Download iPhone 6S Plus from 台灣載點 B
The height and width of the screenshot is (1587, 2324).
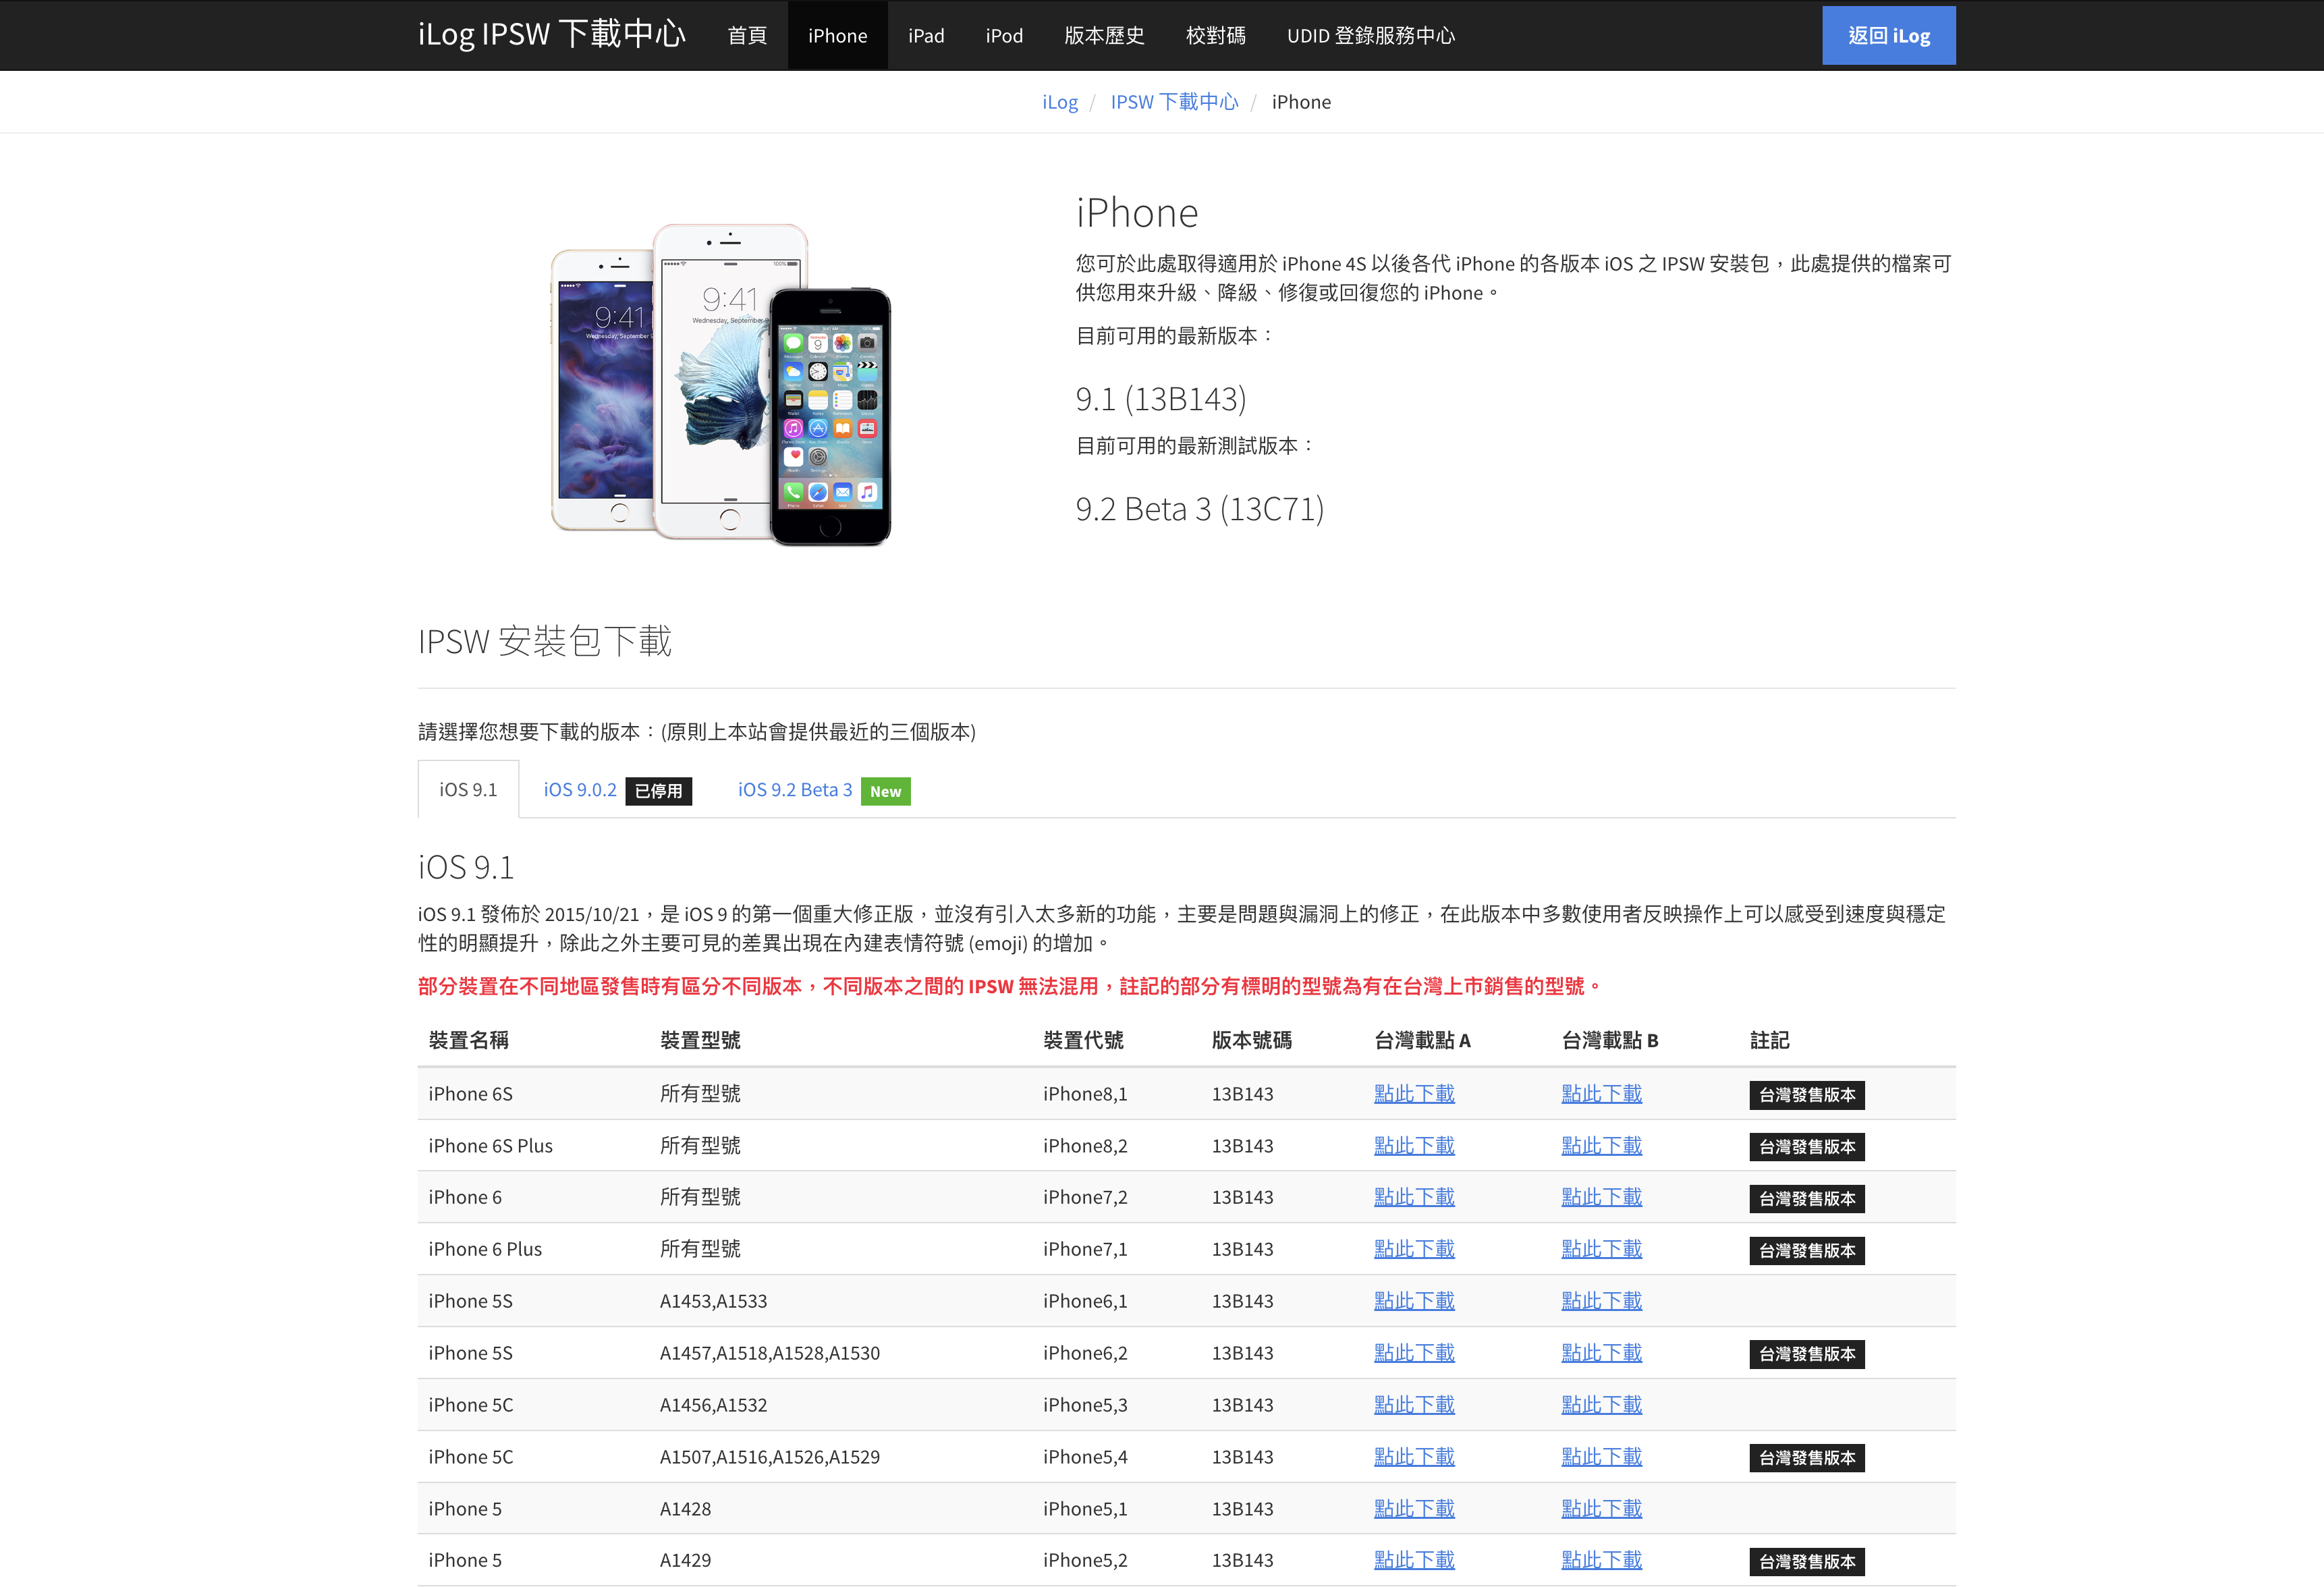point(1602,1145)
